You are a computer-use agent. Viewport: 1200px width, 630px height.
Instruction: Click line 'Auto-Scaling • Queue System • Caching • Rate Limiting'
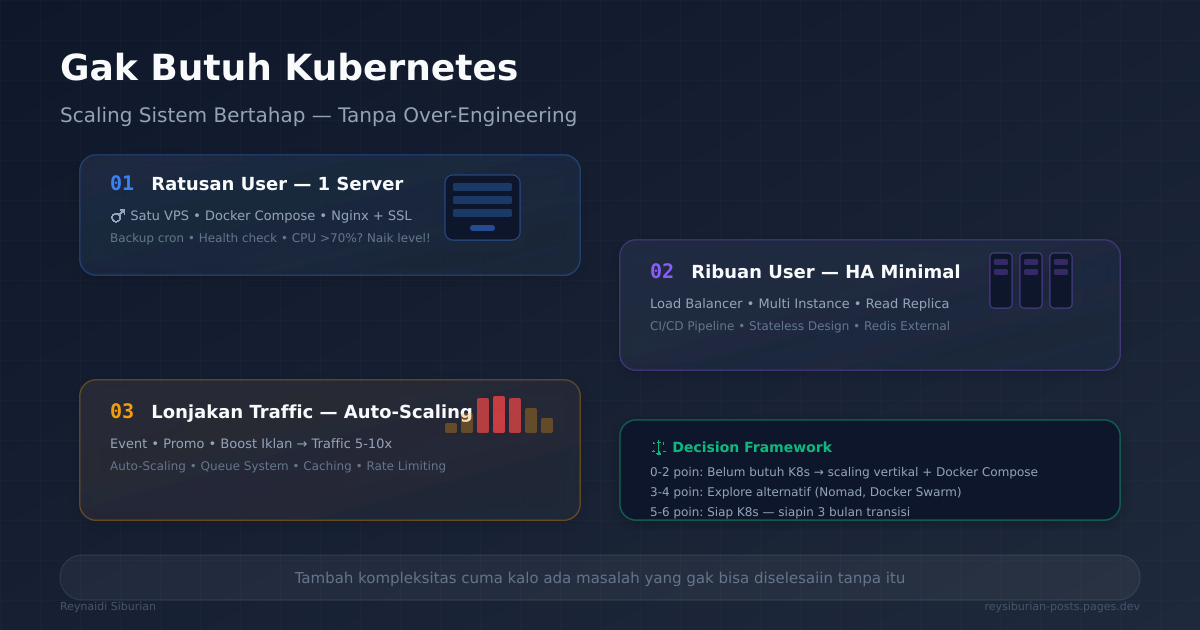click(x=278, y=466)
